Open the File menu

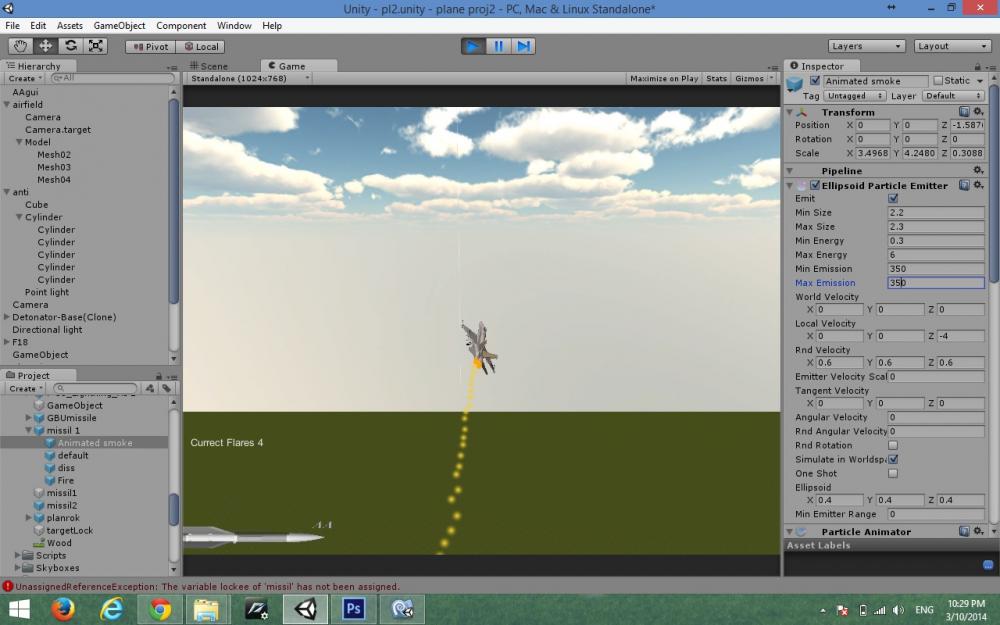click(x=12, y=26)
